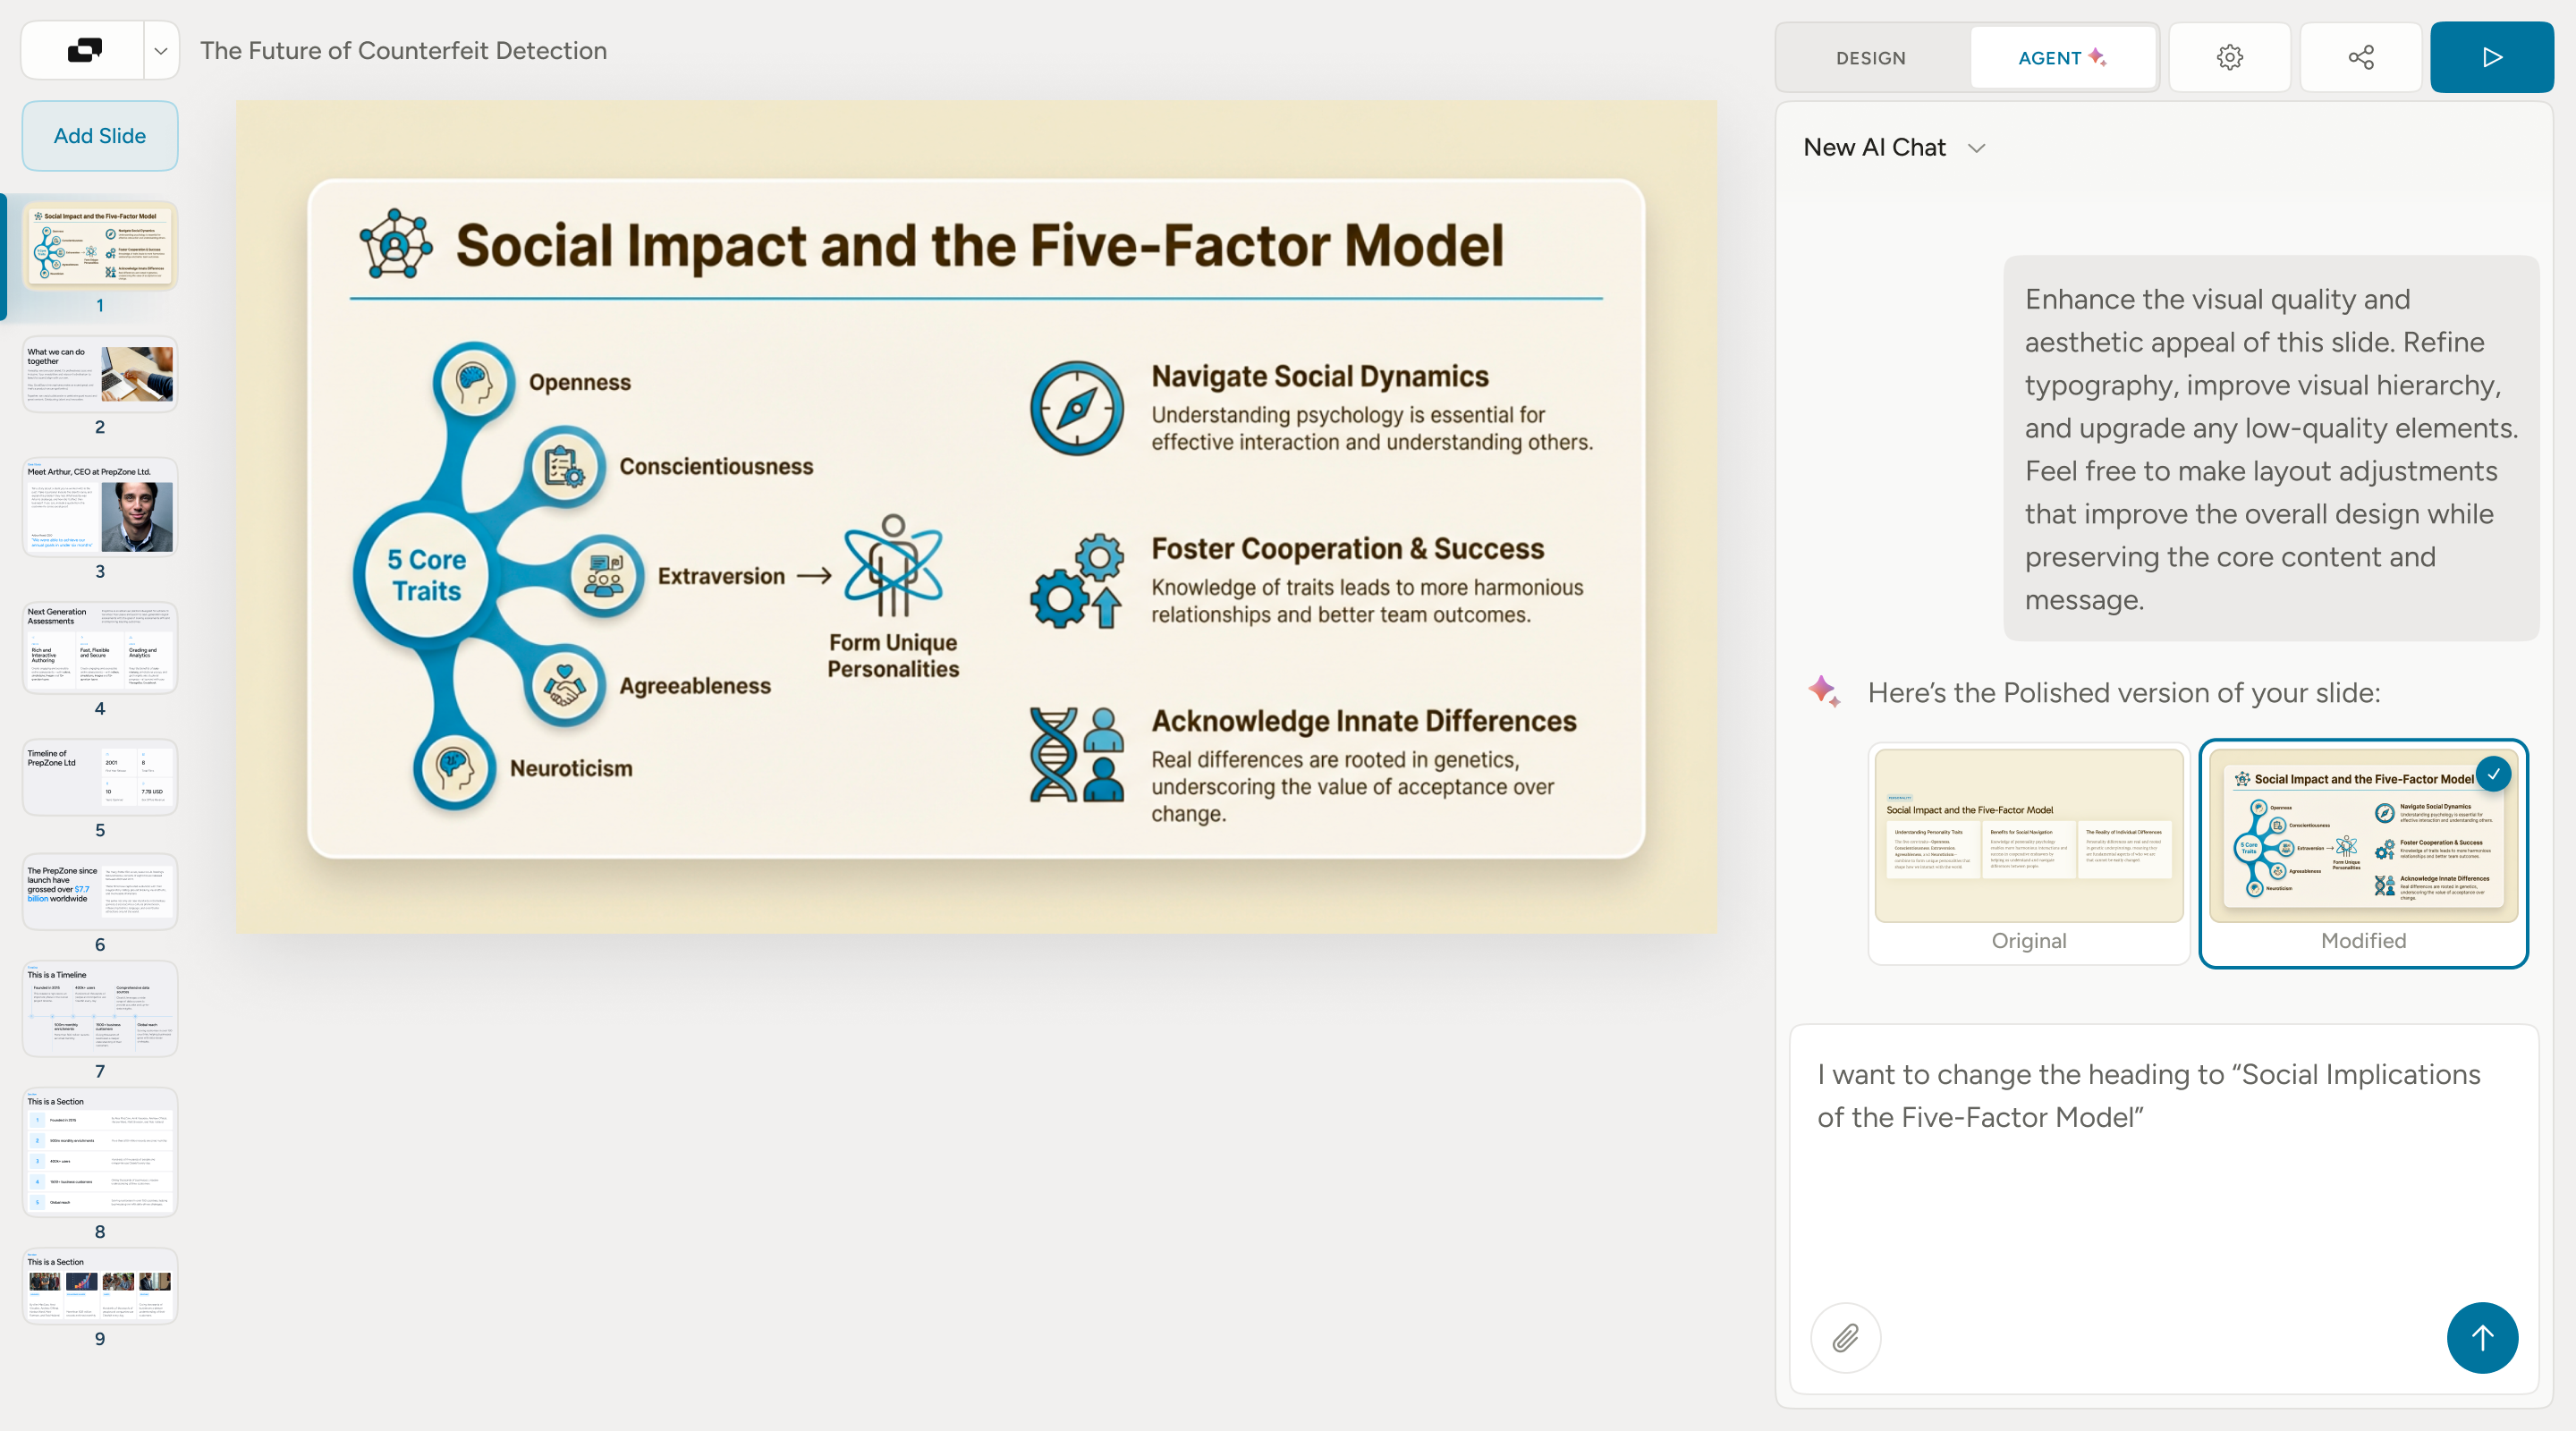Click the slide heading Social Impact and the Five-Factor Model
The image size is (2576, 1431).
[x=979, y=245]
